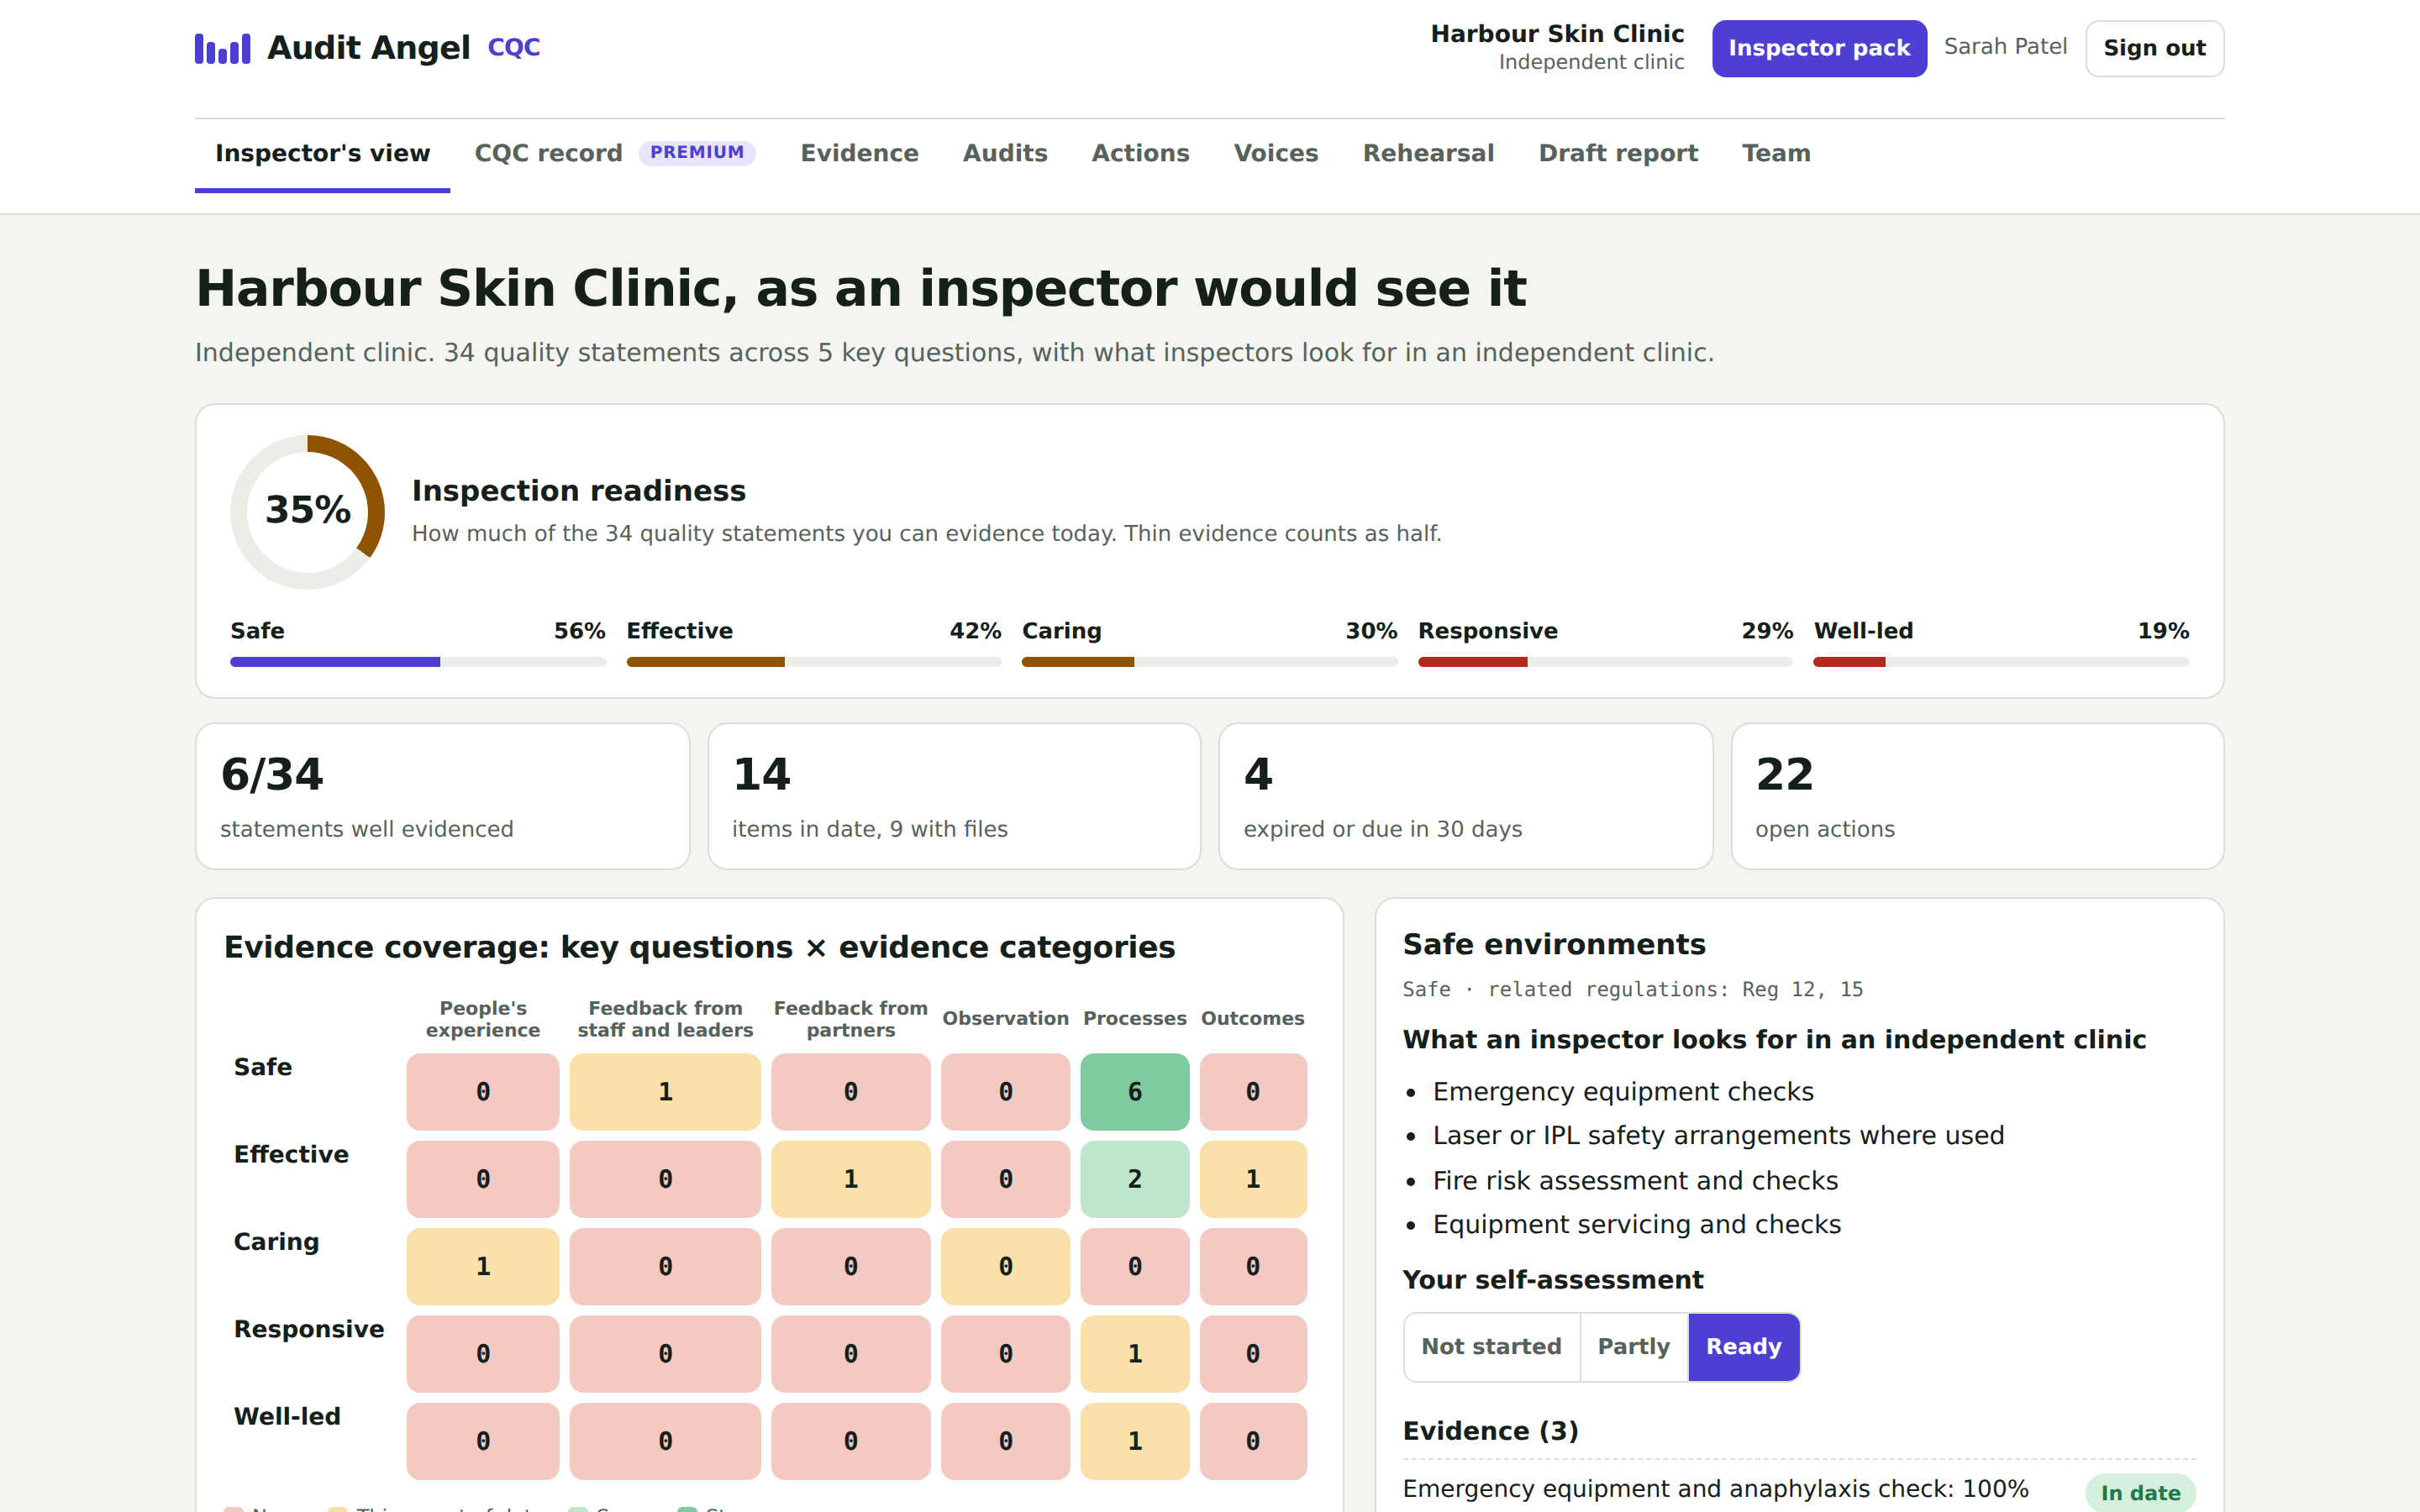Click the CQC label beside the logo

(x=514, y=48)
